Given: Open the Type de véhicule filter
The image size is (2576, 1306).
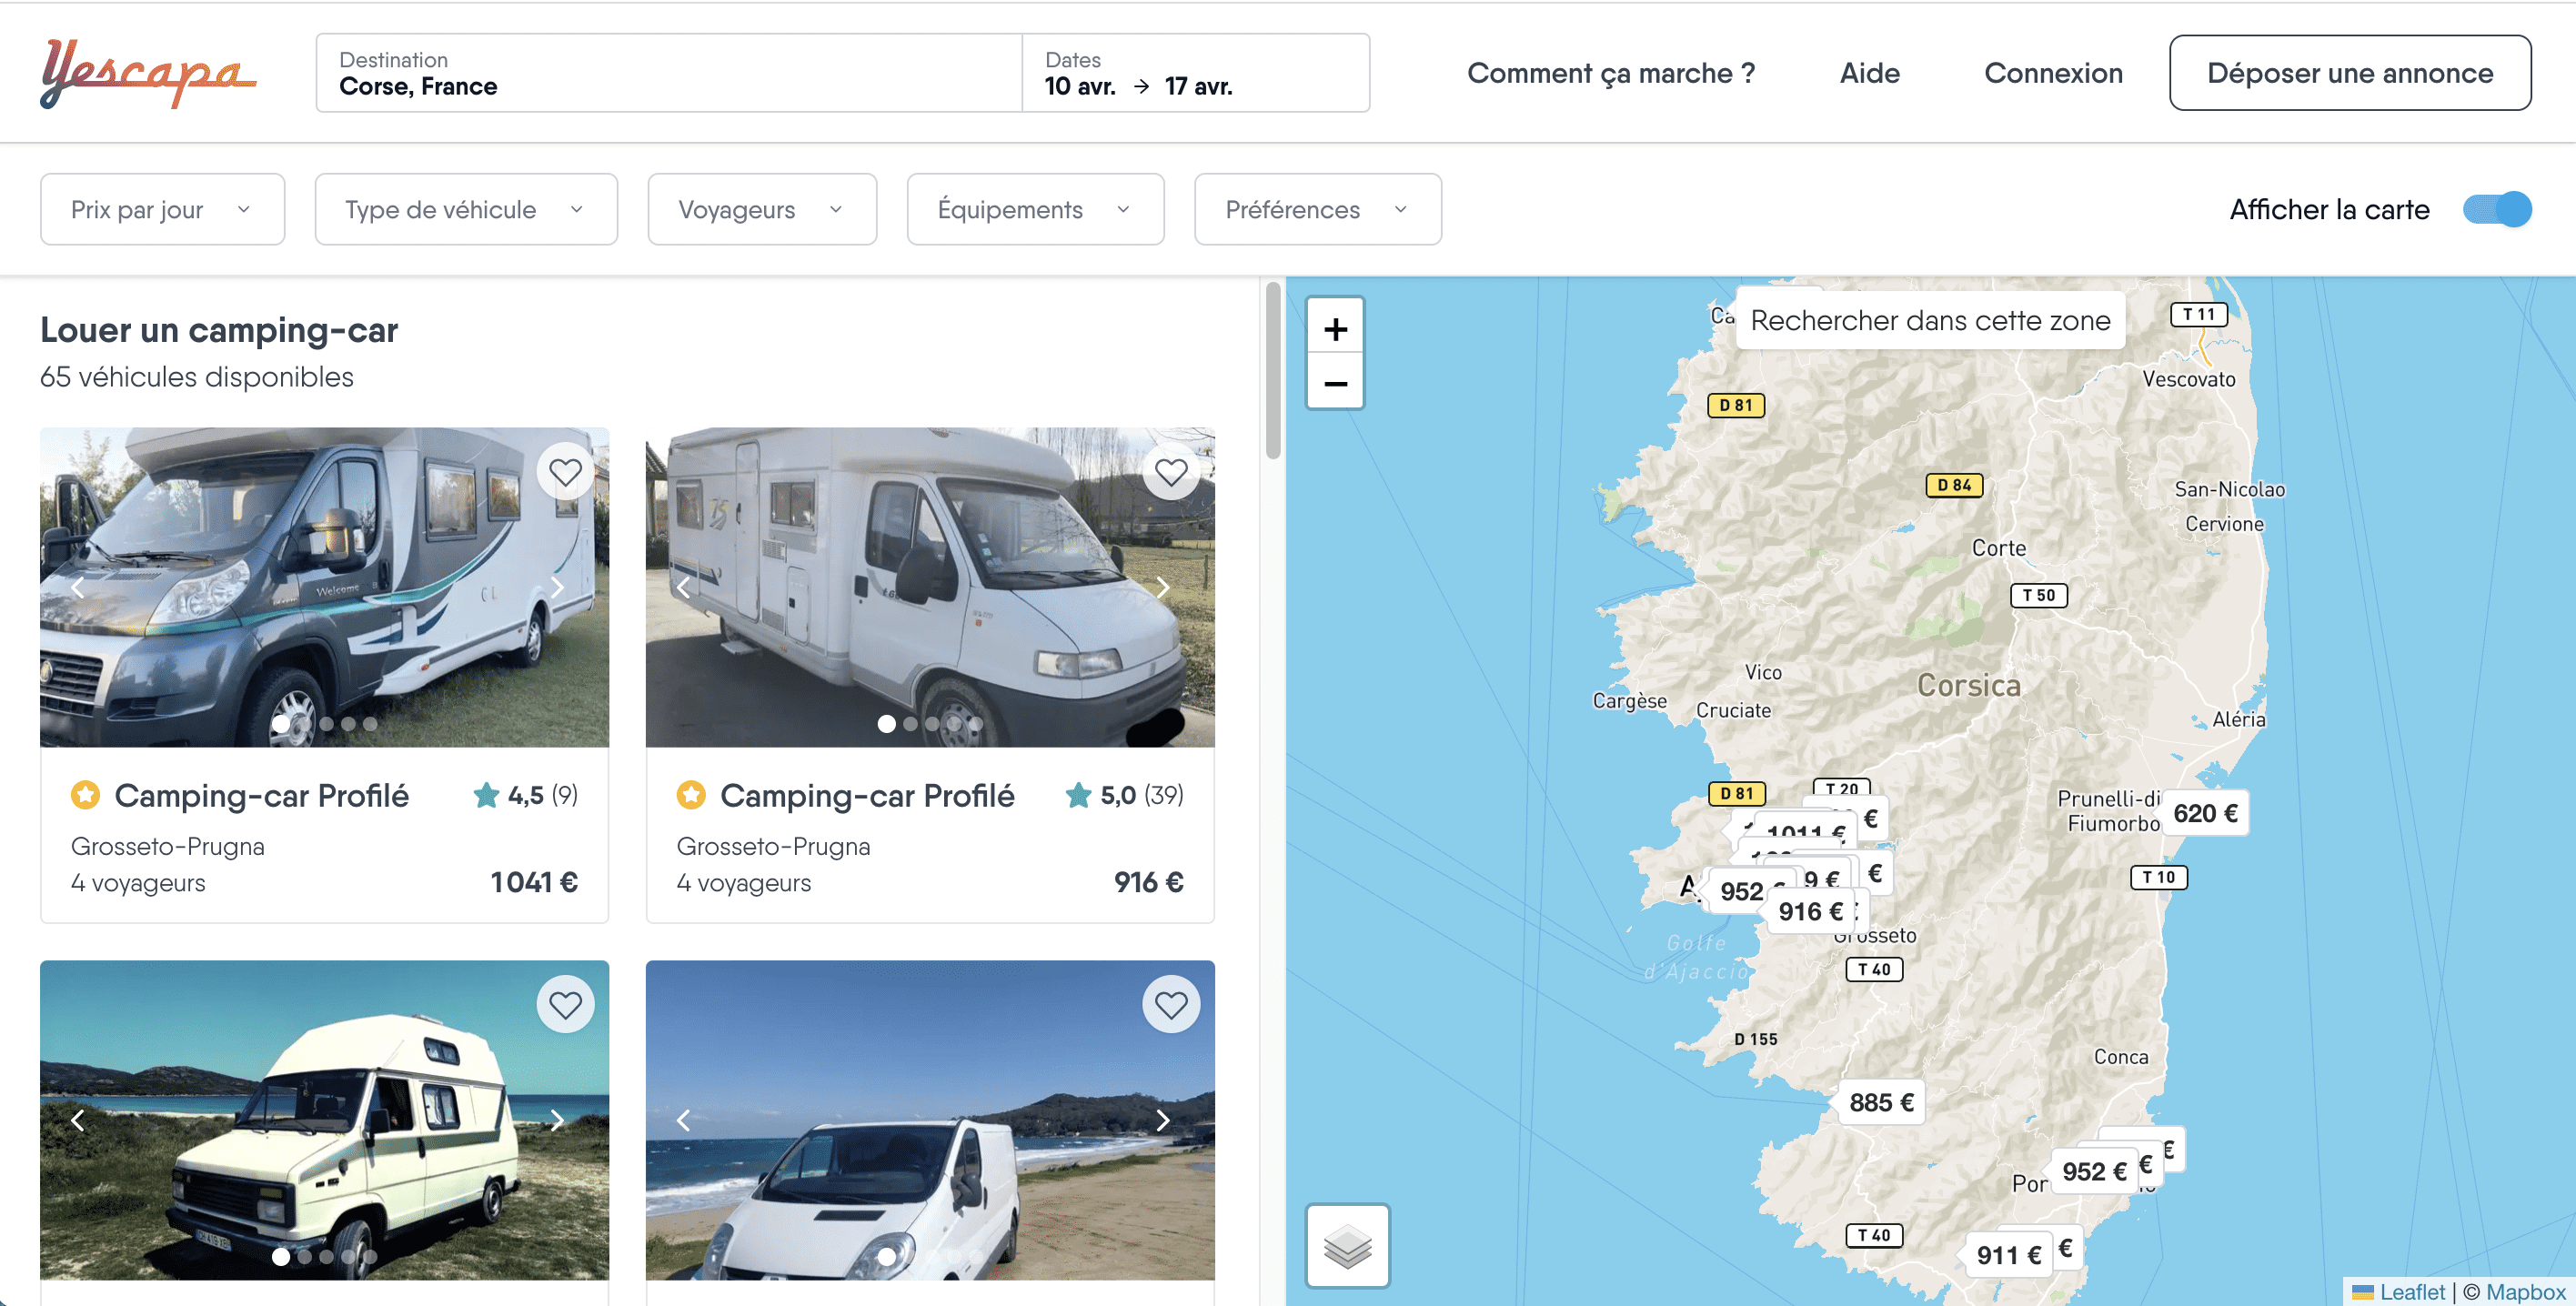Looking at the screenshot, I should click(466, 209).
